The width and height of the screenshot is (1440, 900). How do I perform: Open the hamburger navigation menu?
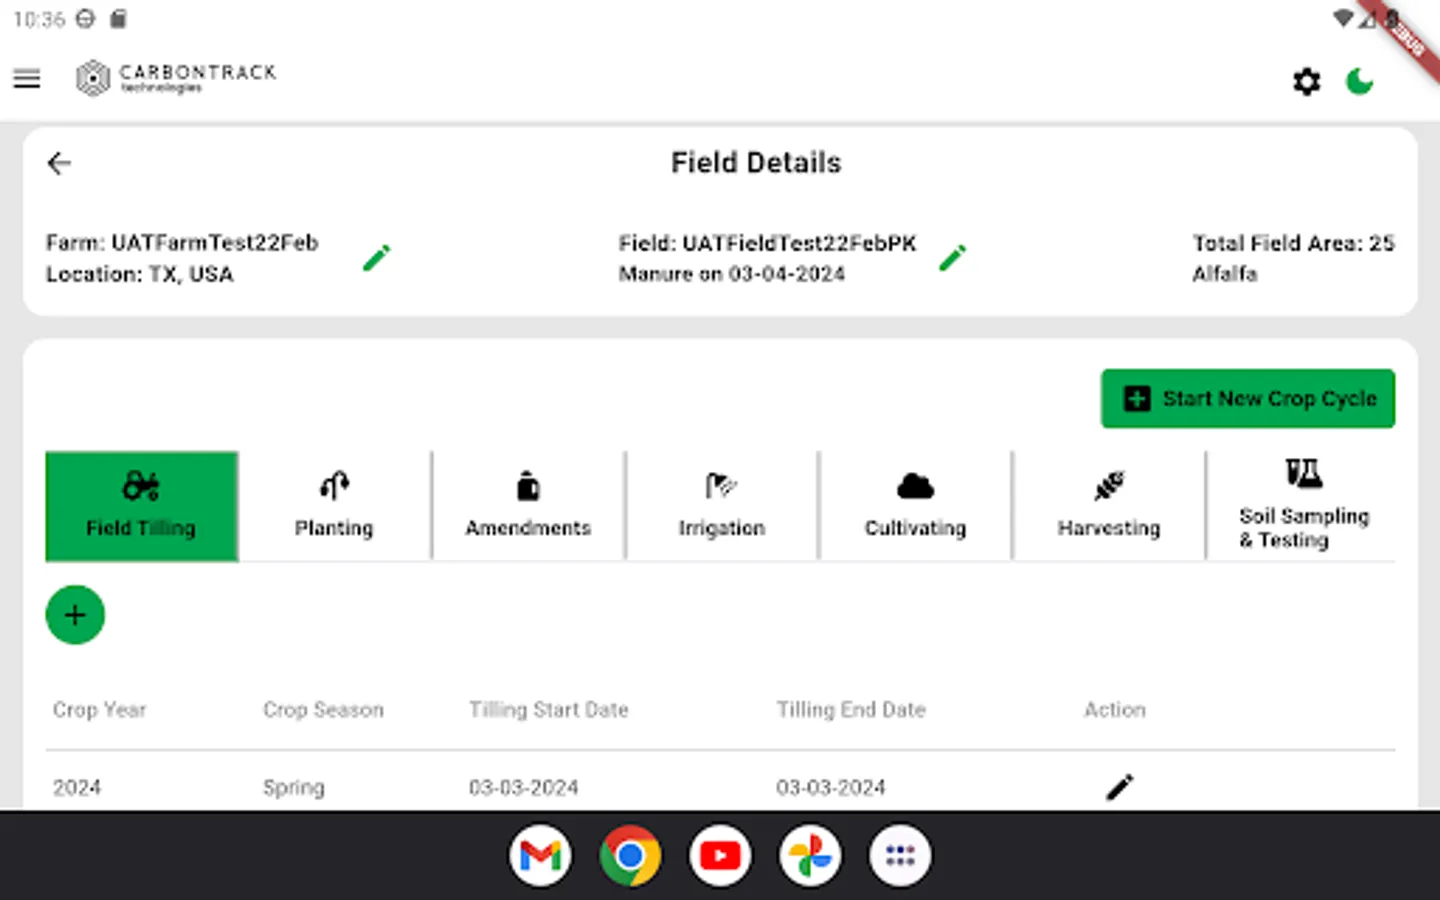27,79
